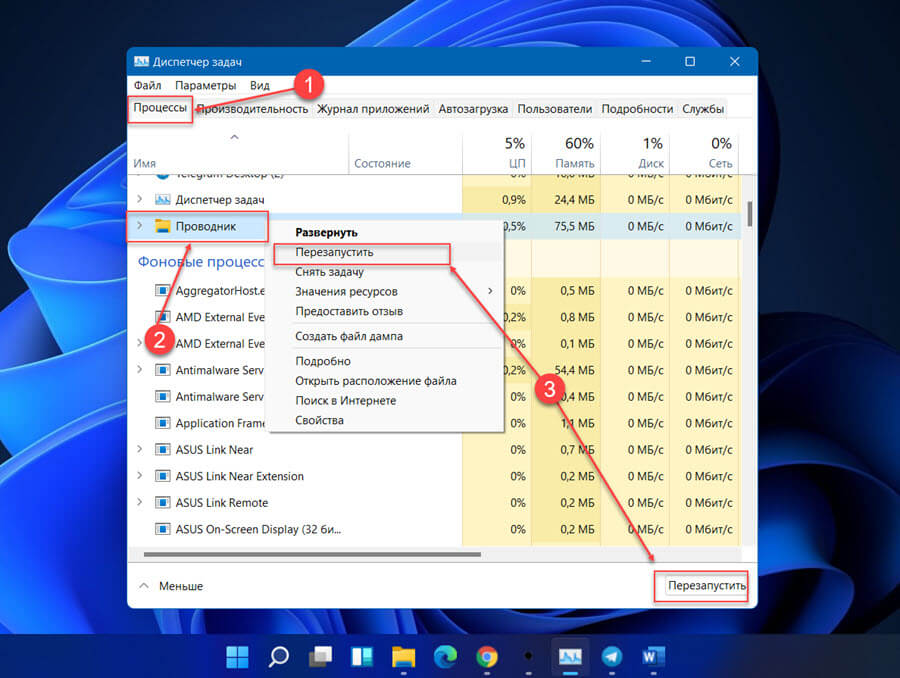Switch to Производительность tab
Image resolution: width=900 pixels, height=678 pixels.
click(x=253, y=109)
